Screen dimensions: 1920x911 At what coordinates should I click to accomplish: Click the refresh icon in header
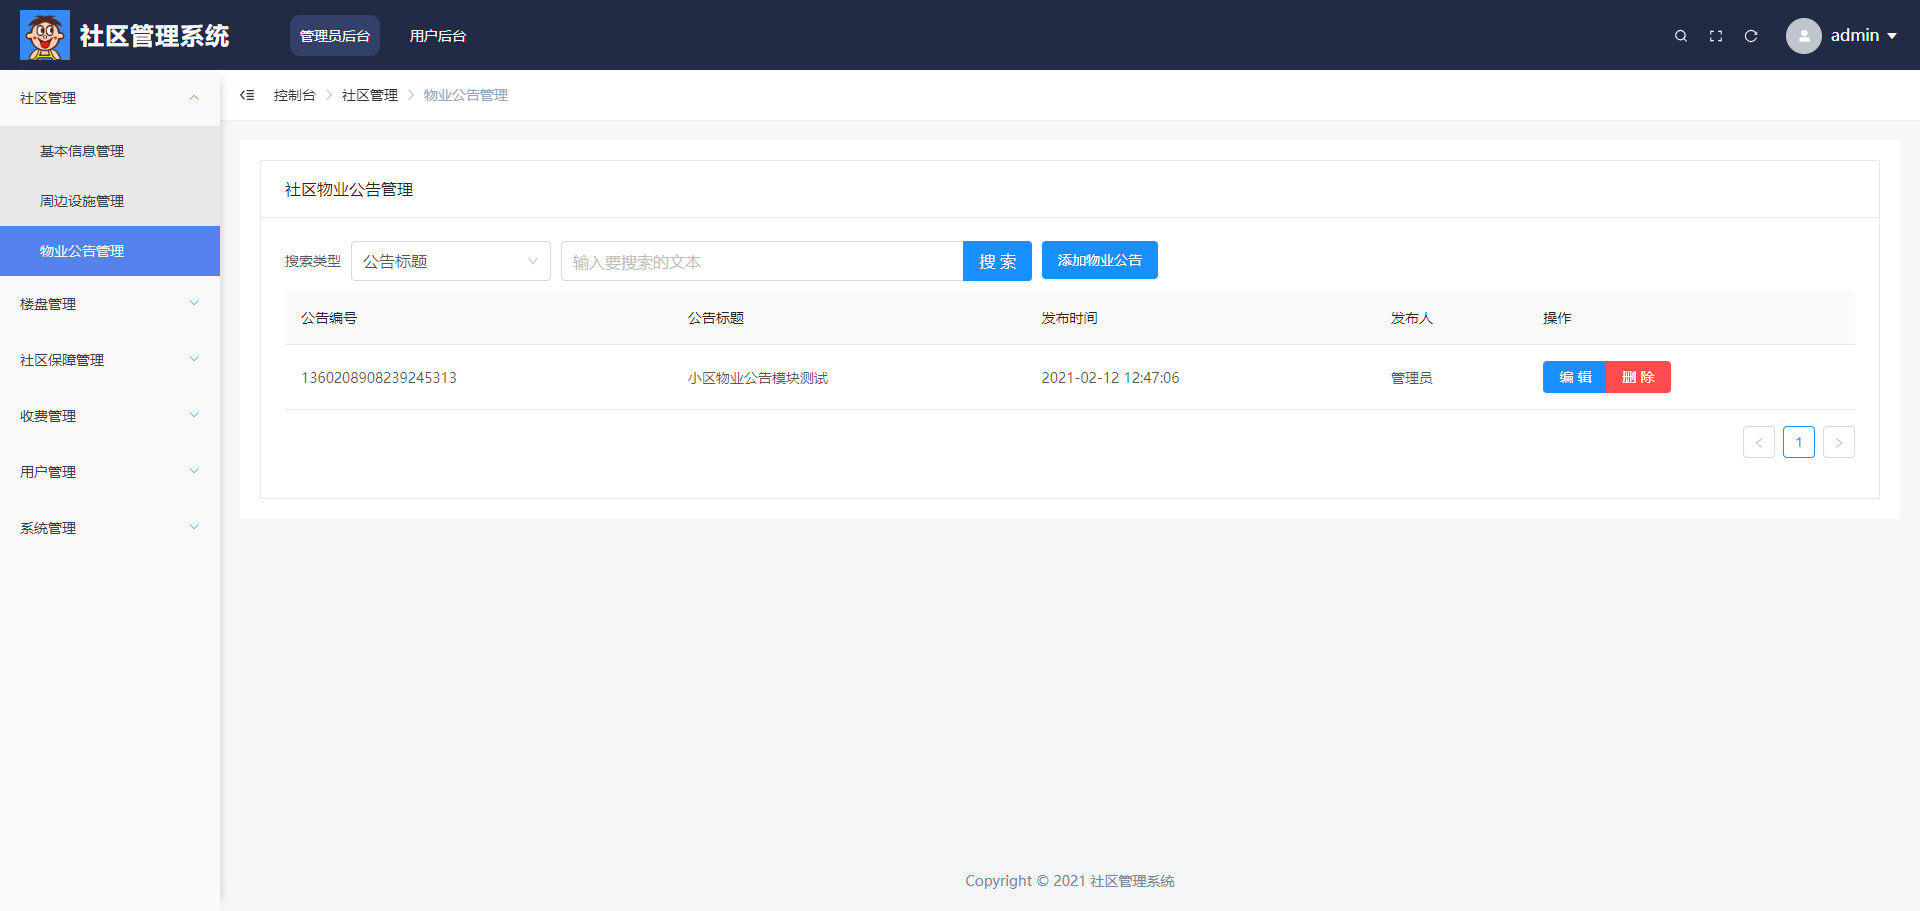pyautogui.click(x=1751, y=36)
